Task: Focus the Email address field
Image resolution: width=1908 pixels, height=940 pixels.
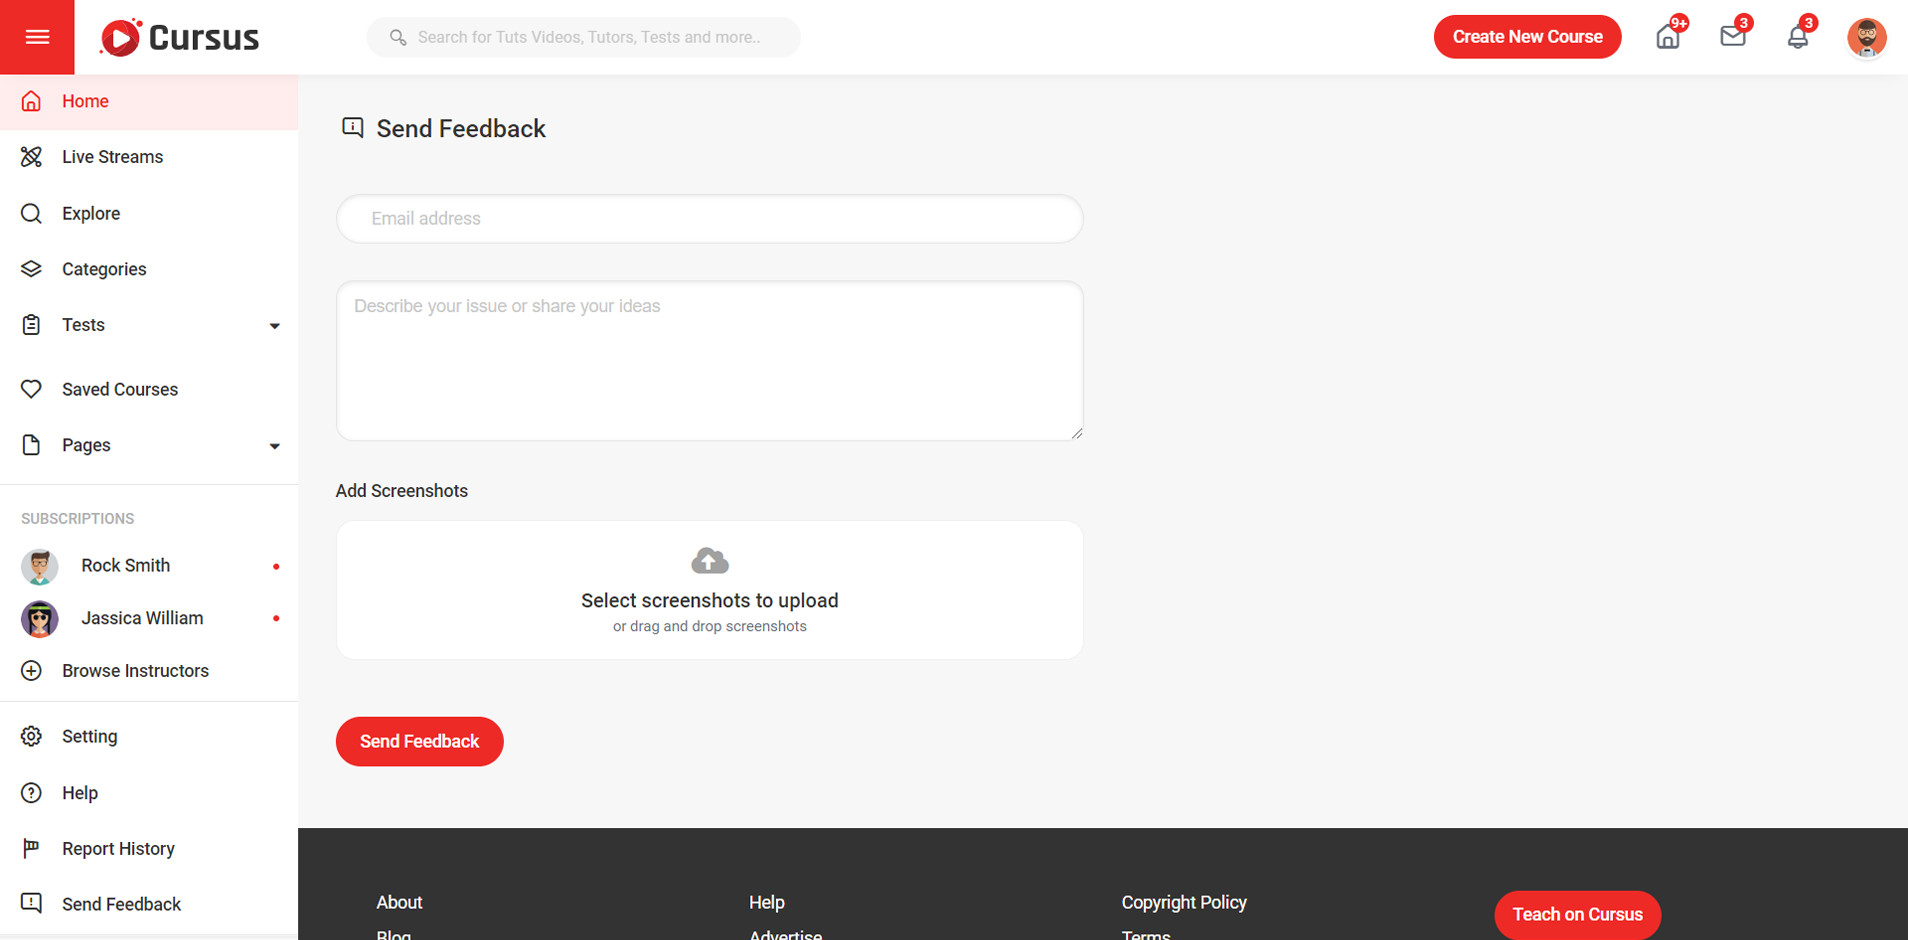Action: coord(709,219)
